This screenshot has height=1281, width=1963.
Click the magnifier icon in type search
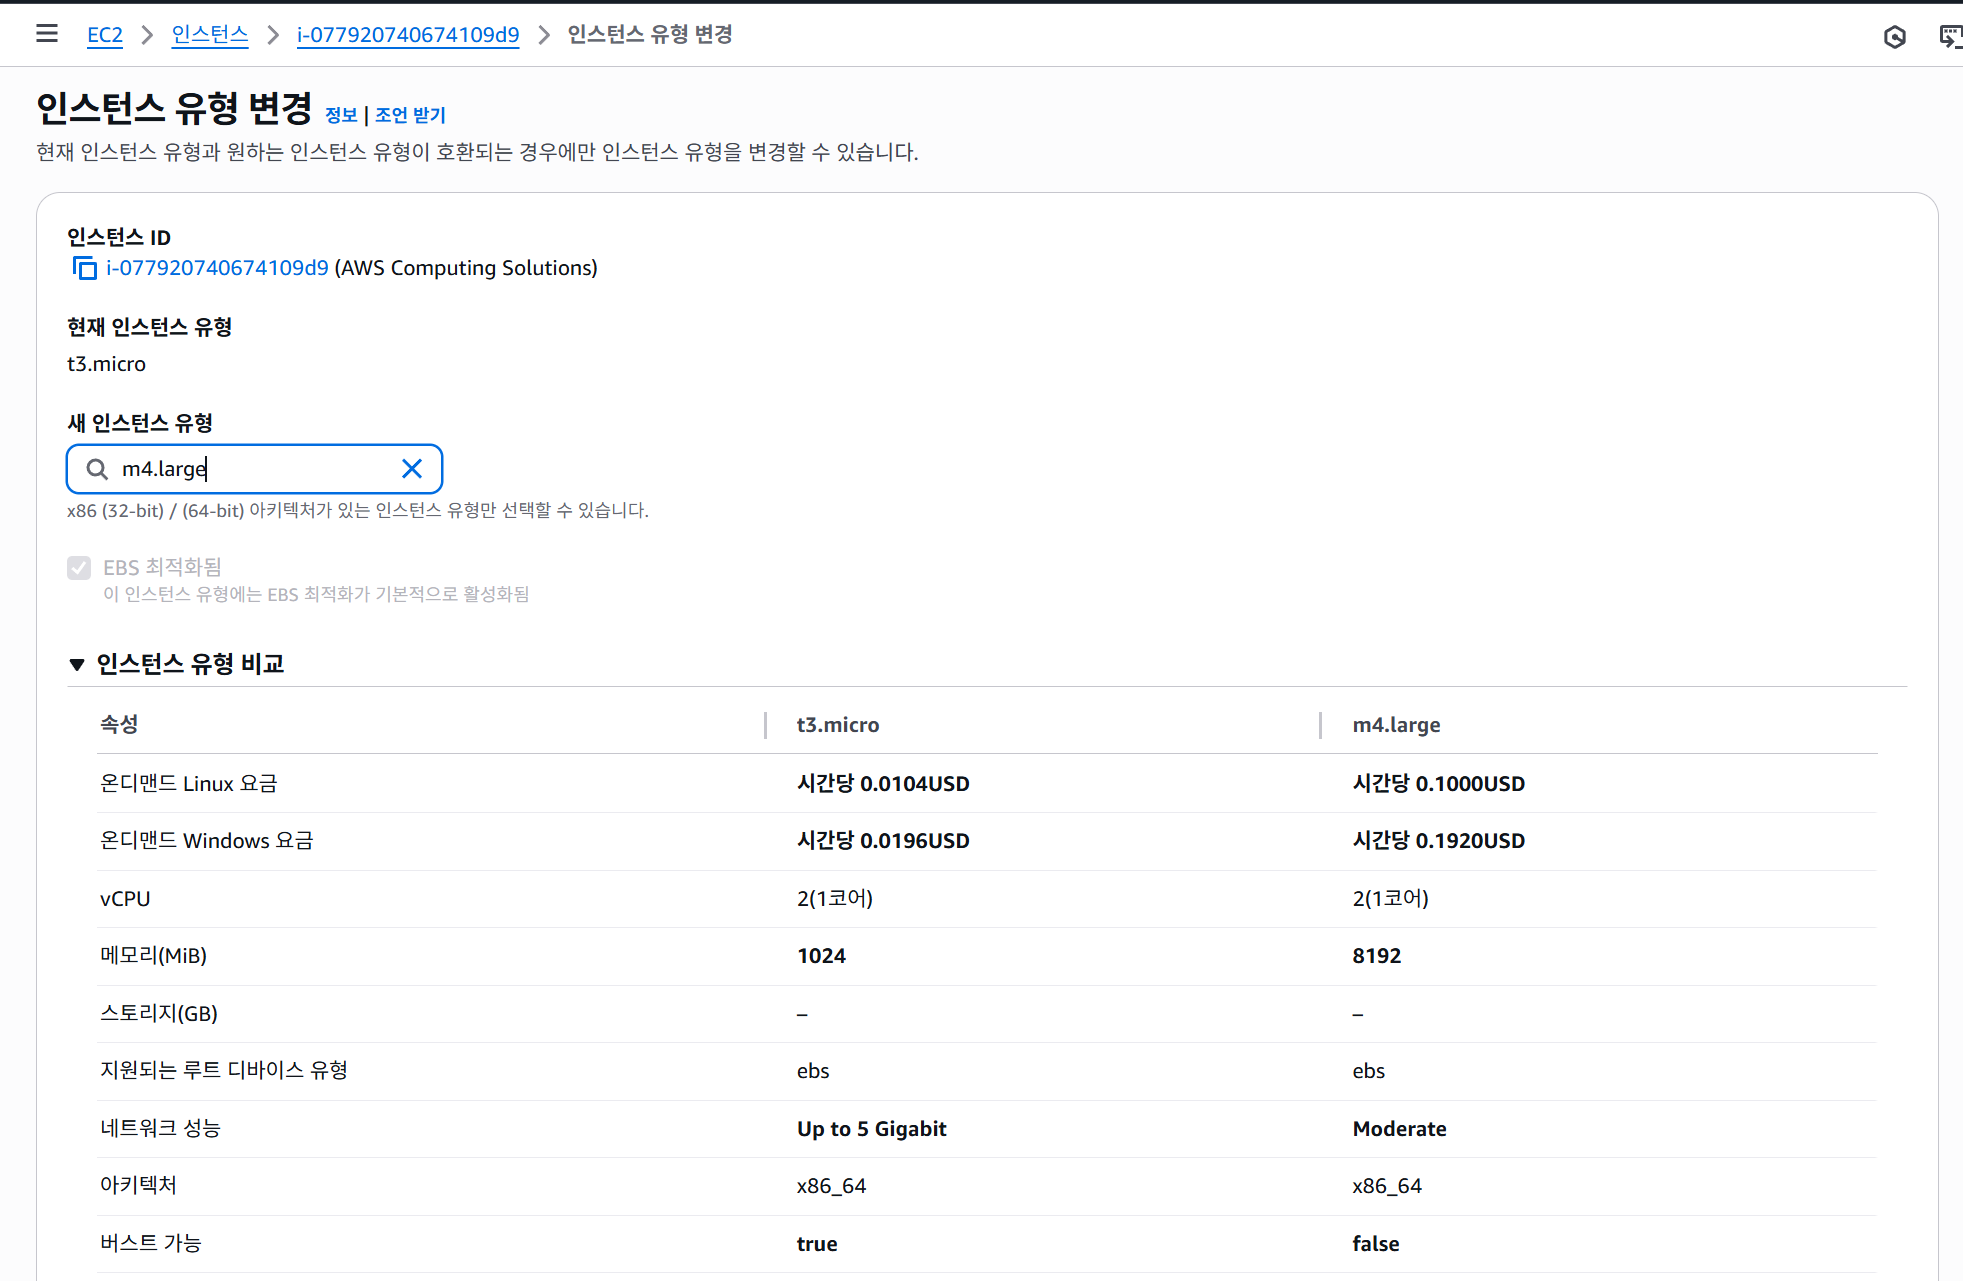97,469
